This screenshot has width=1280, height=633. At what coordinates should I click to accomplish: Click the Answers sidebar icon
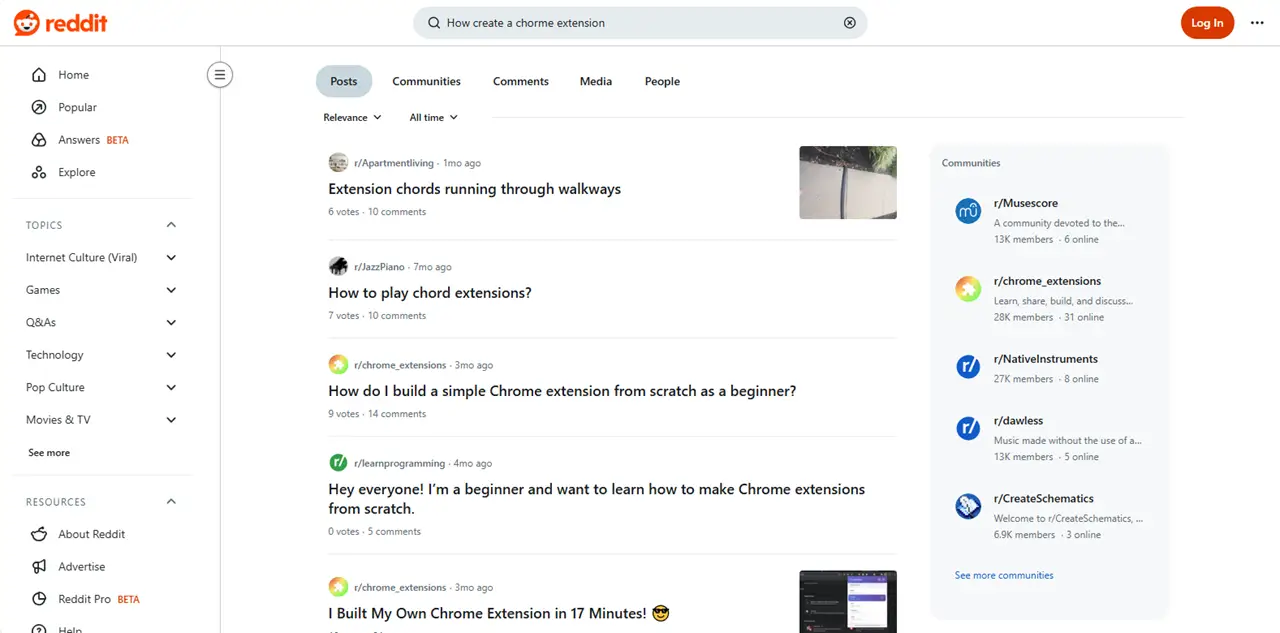(x=39, y=140)
